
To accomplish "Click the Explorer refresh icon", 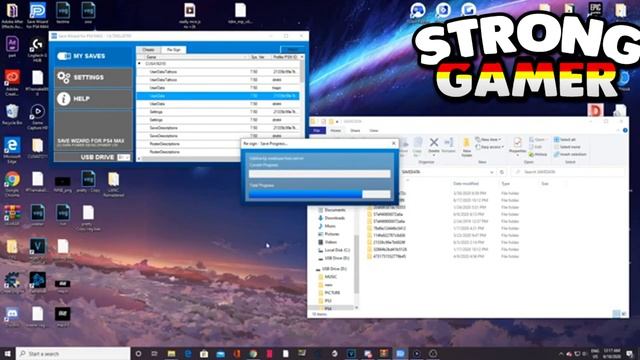I will [502, 172].
